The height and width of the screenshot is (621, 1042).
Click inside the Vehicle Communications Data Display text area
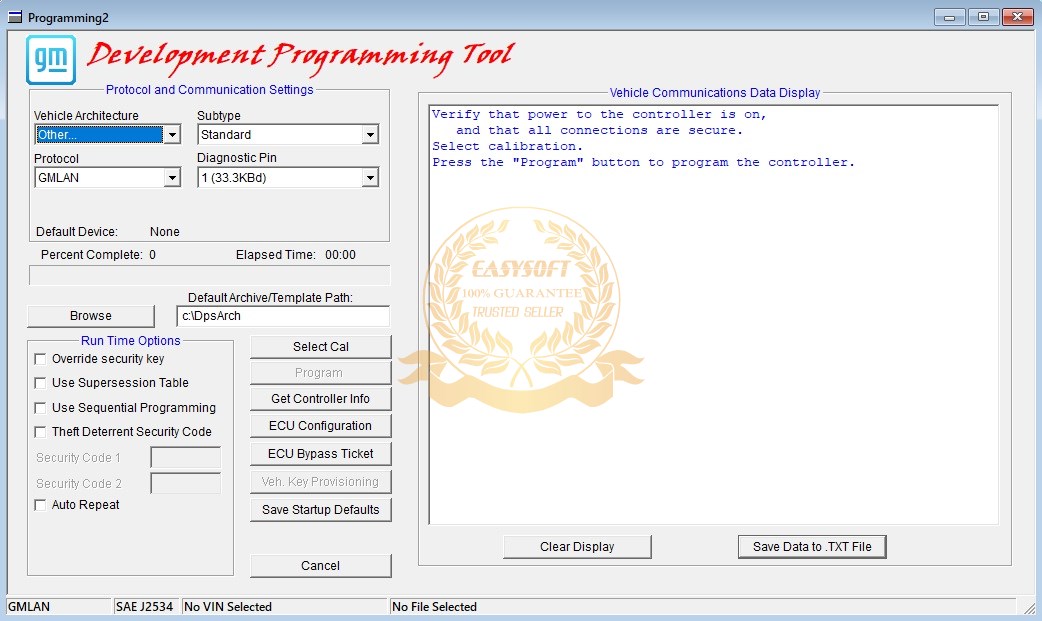coord(714,314)
